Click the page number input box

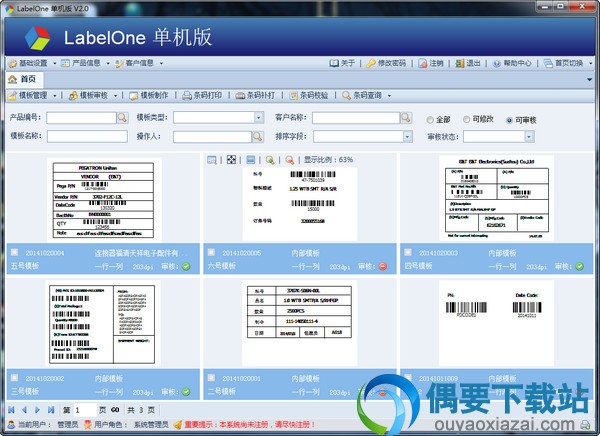point(85,410)
